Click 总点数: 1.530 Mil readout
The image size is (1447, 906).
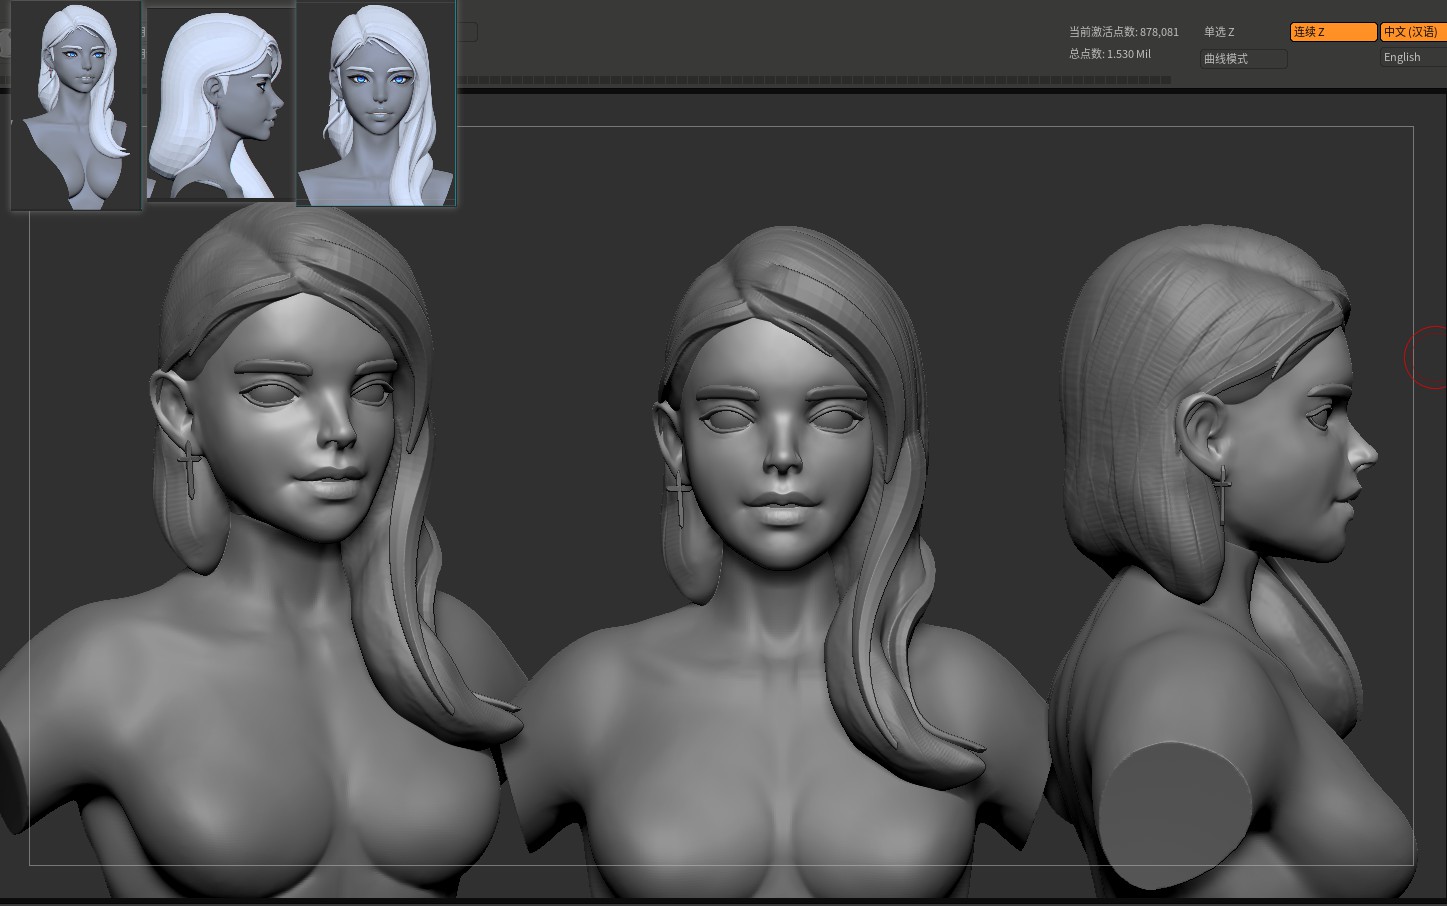point(1110,54)
